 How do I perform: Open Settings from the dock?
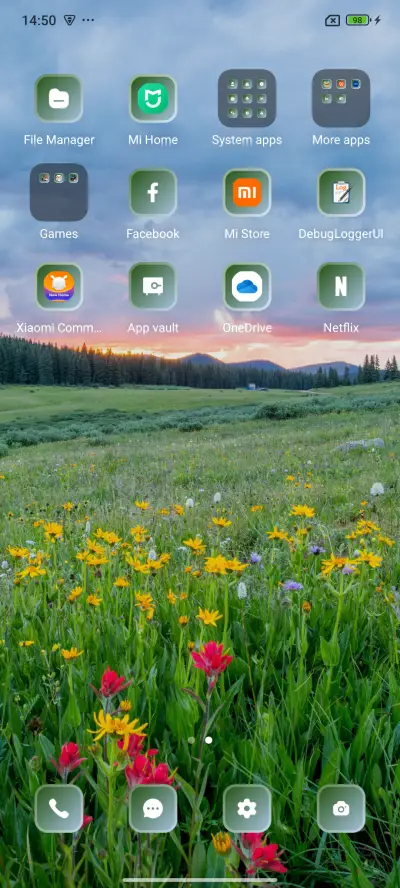click(x=247, y=809)
